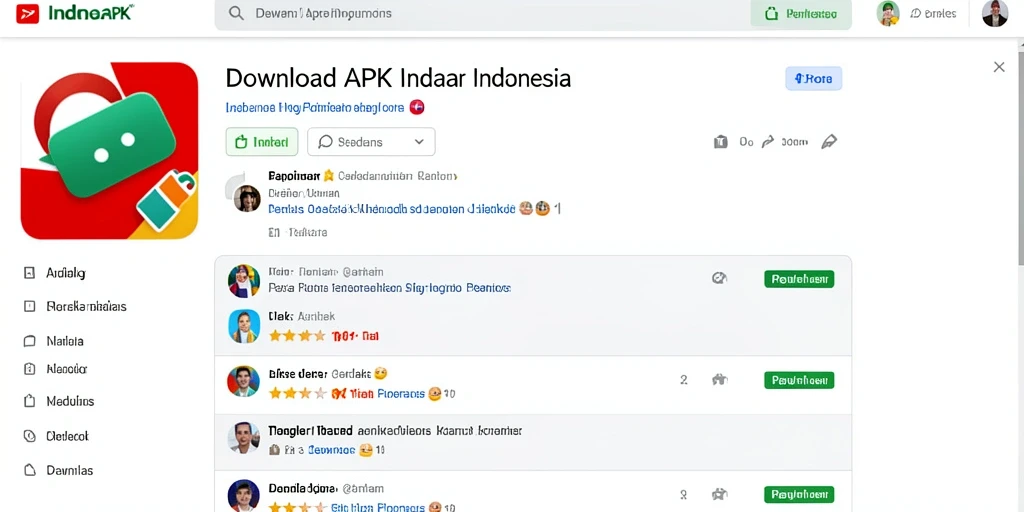Close the panel with the X icon

[x=999, y=67]
